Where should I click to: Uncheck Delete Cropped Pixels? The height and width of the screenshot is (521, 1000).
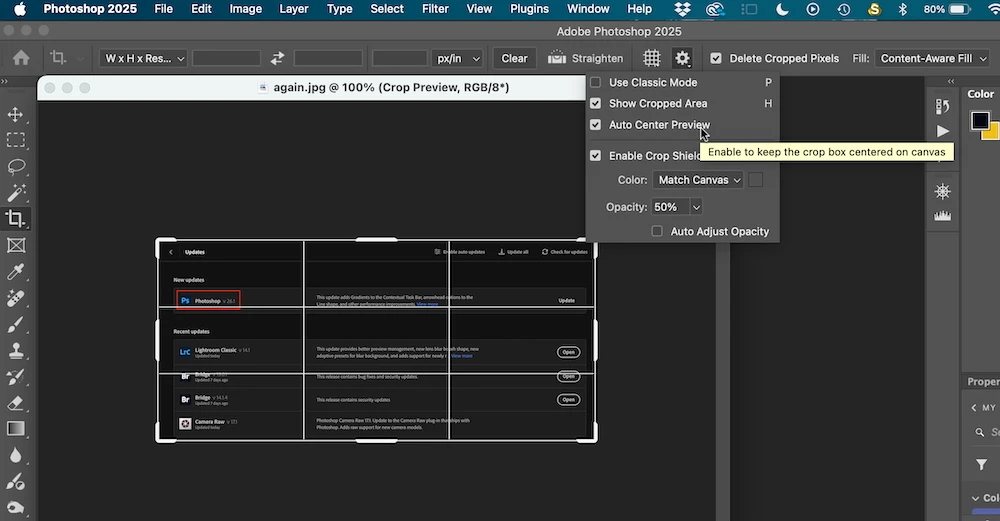(x=716, y=58)
